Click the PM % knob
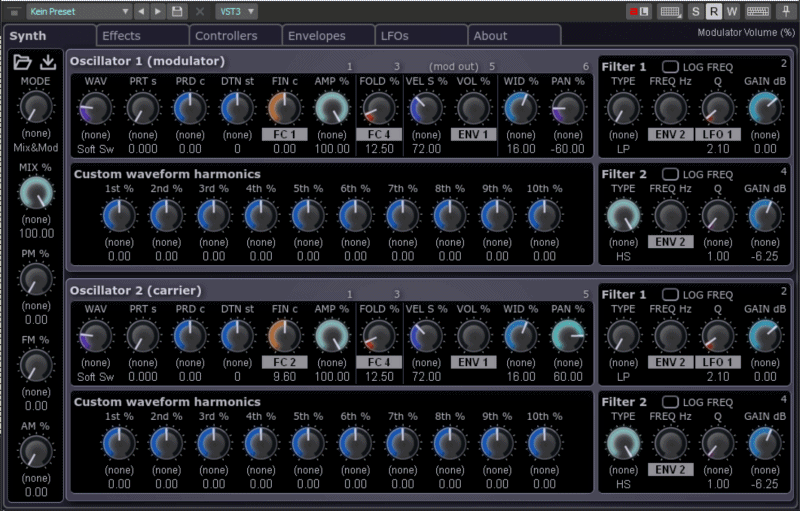800x511 pixels. click(x=36, y=279)
